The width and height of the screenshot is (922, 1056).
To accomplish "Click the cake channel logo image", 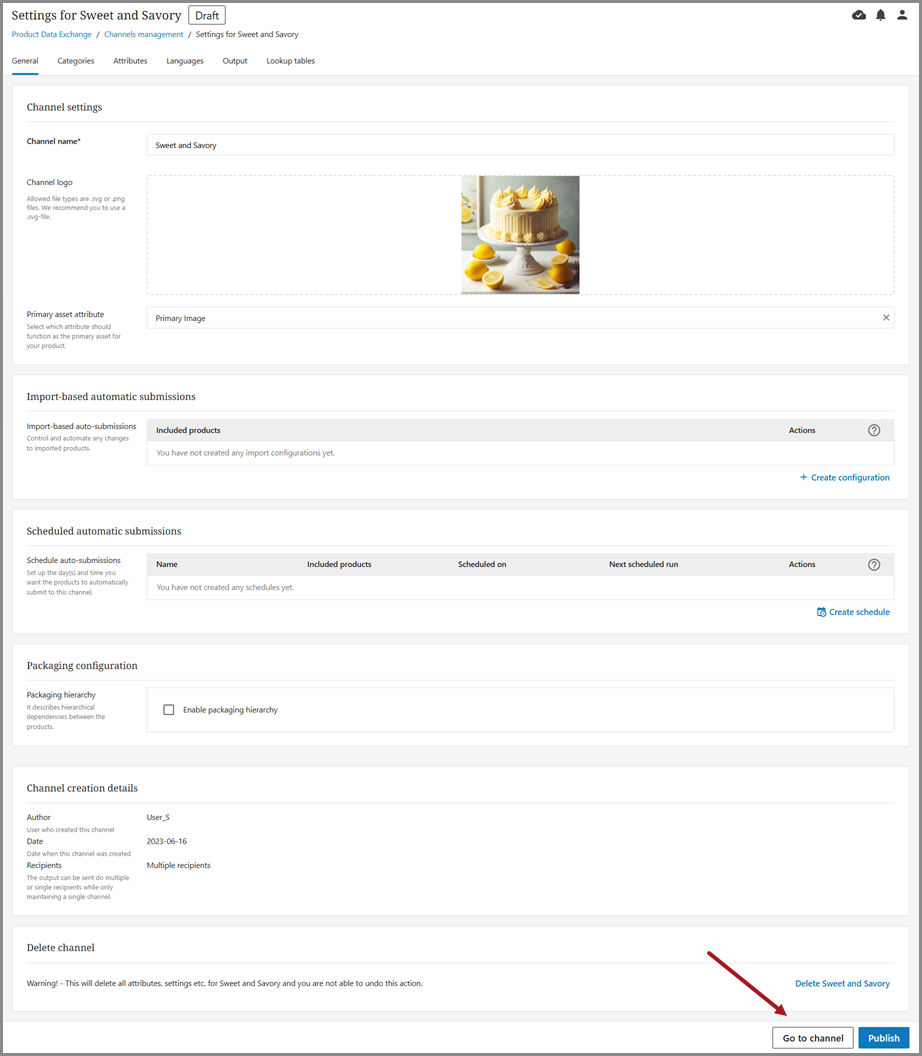I will 520,235.
